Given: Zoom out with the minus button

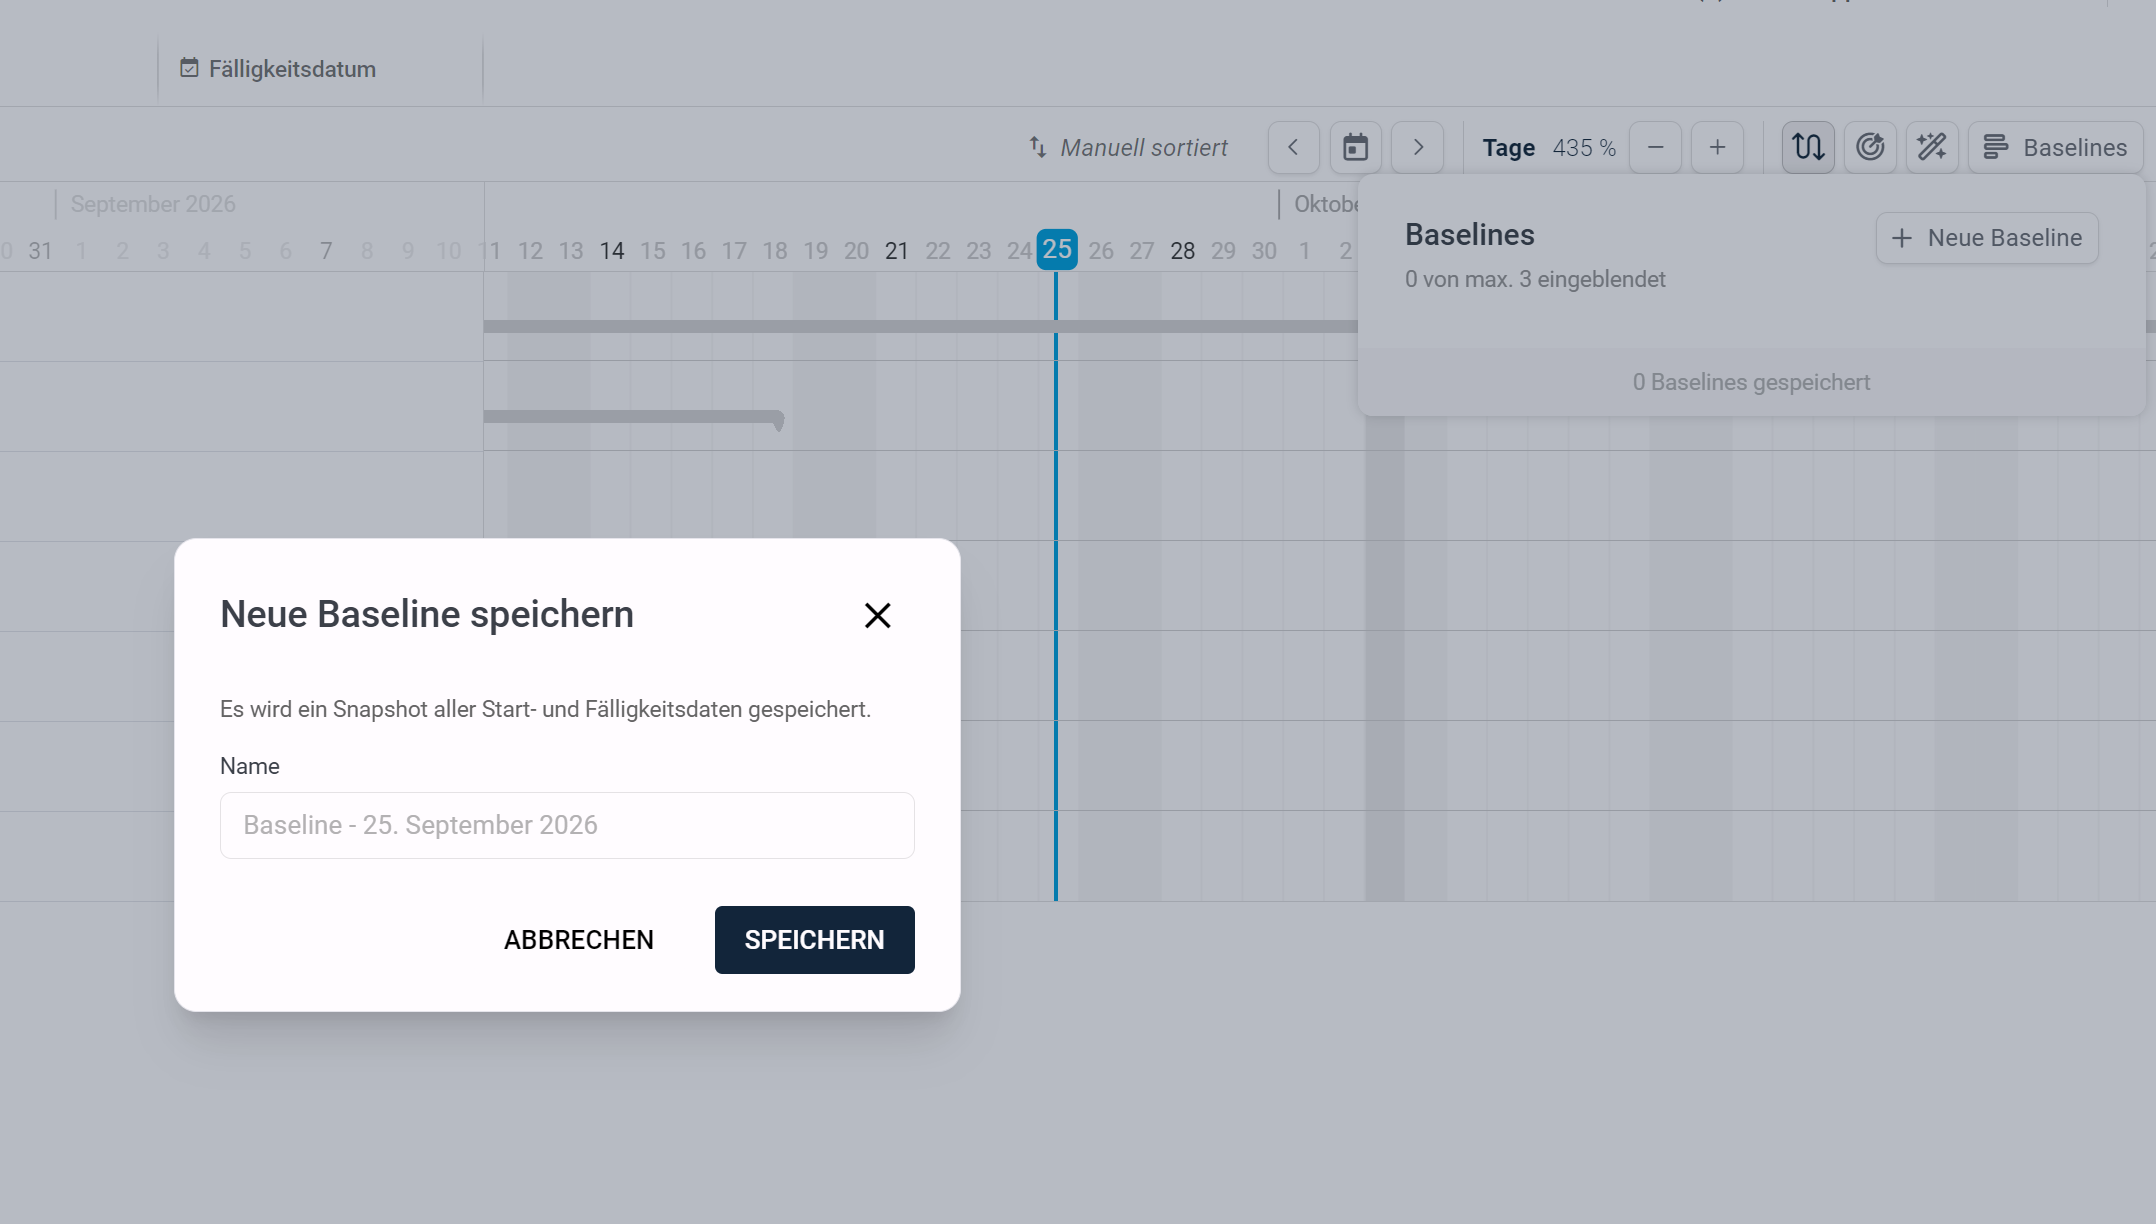Looking at the screenshot, I should tap(1655, 148).
